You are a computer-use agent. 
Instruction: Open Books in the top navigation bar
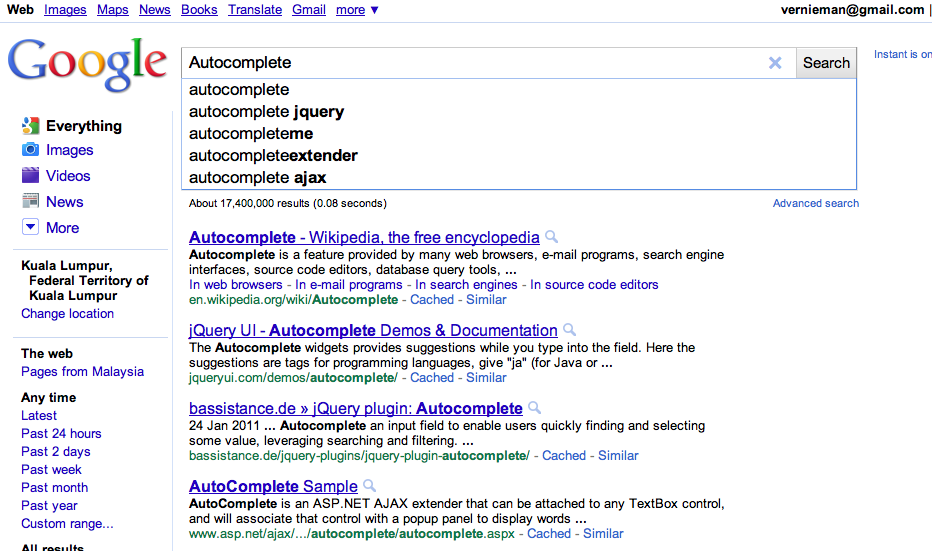(199, 10)
